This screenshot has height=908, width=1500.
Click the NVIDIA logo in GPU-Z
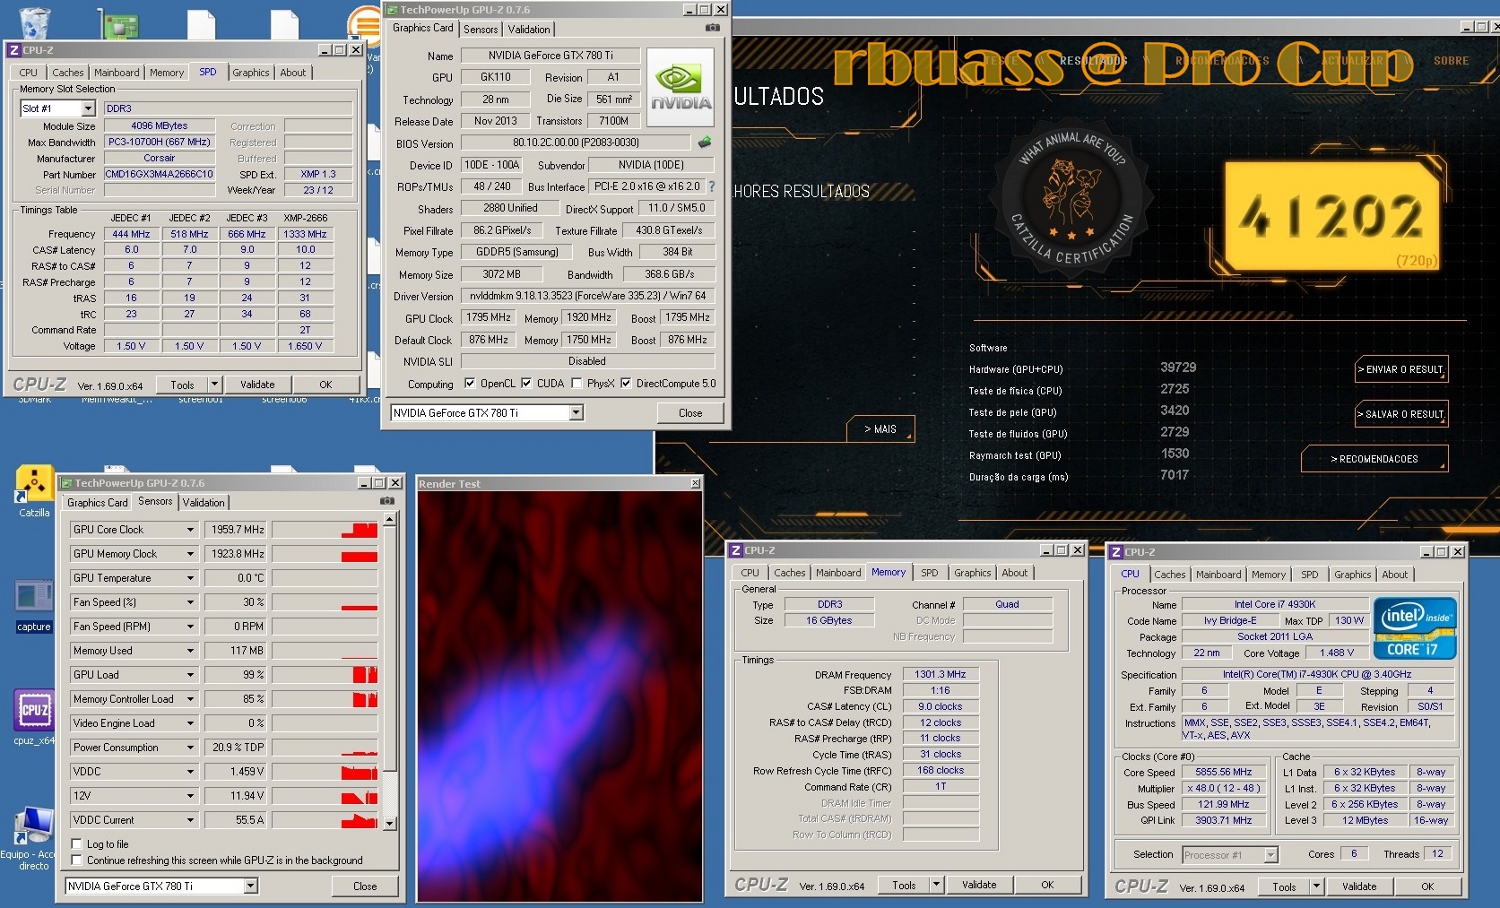pyautogui.click(x=680, y=87)
